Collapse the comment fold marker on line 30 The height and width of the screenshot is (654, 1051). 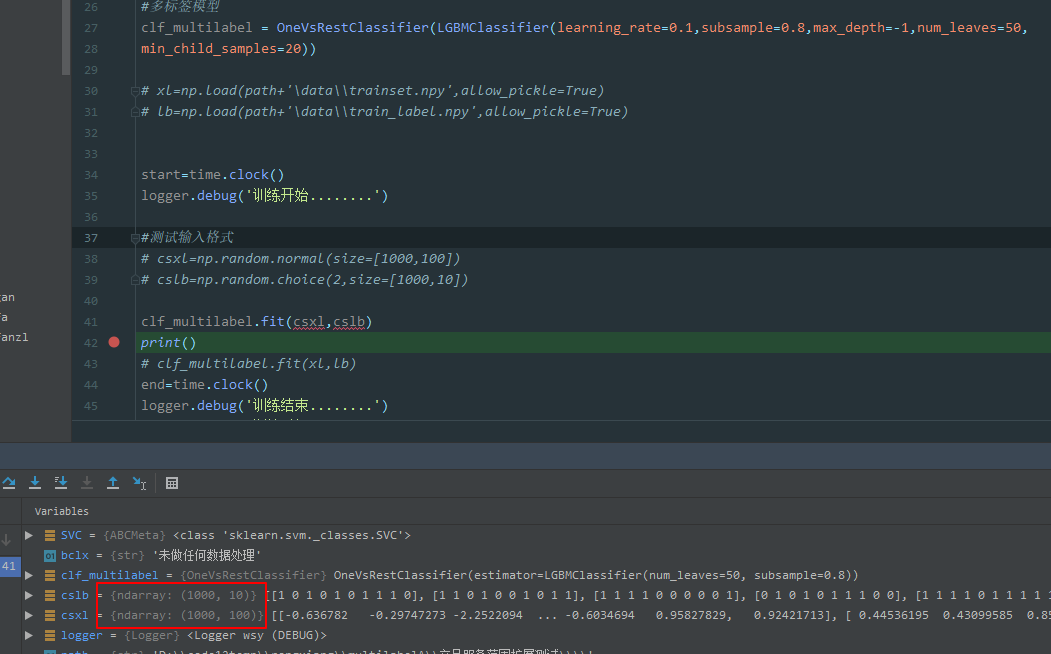click(x=135, y=90)
